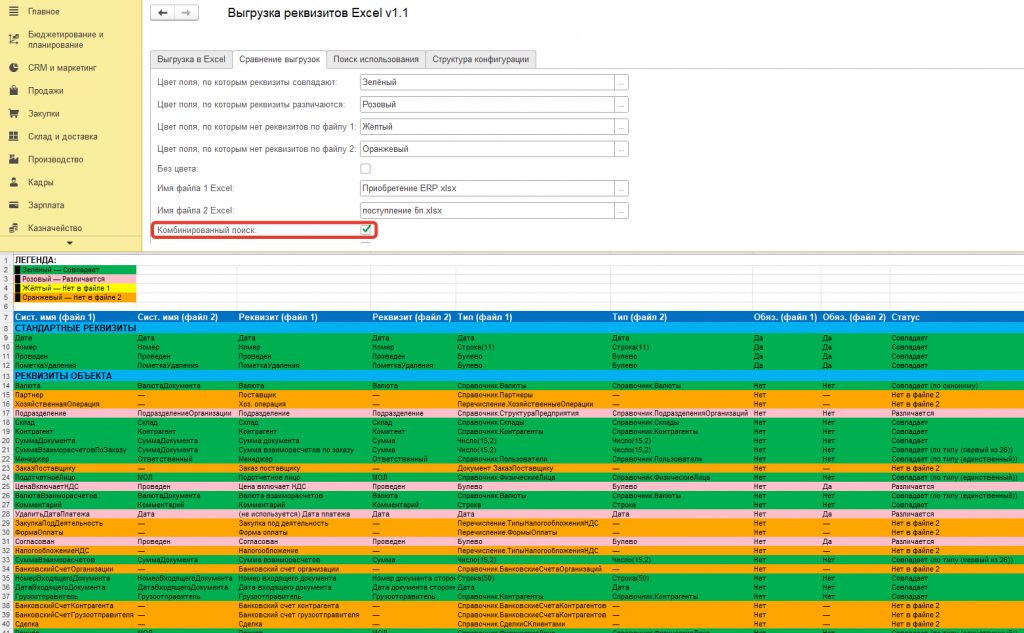Click the Казначейство icon in sidebar

tap(13, 227)
